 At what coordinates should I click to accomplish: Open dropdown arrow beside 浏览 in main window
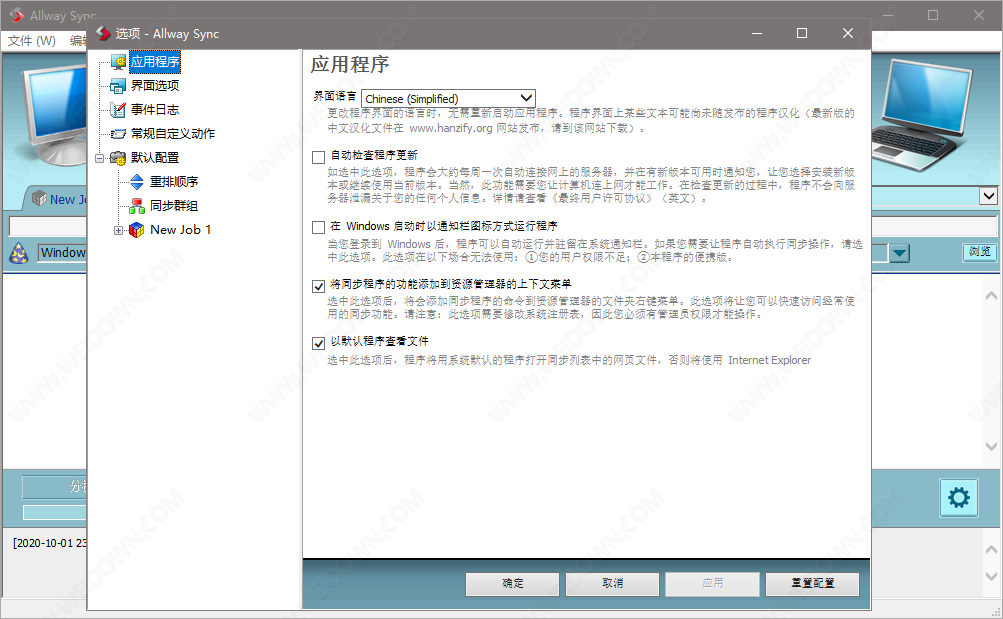pos(900,253)
